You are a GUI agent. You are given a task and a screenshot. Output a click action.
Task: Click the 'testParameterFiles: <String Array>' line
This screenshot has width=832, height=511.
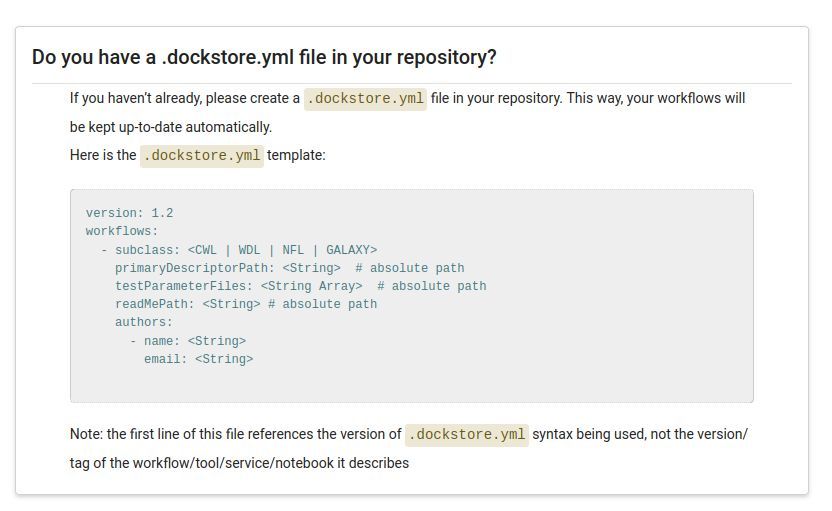coord(300,286)
